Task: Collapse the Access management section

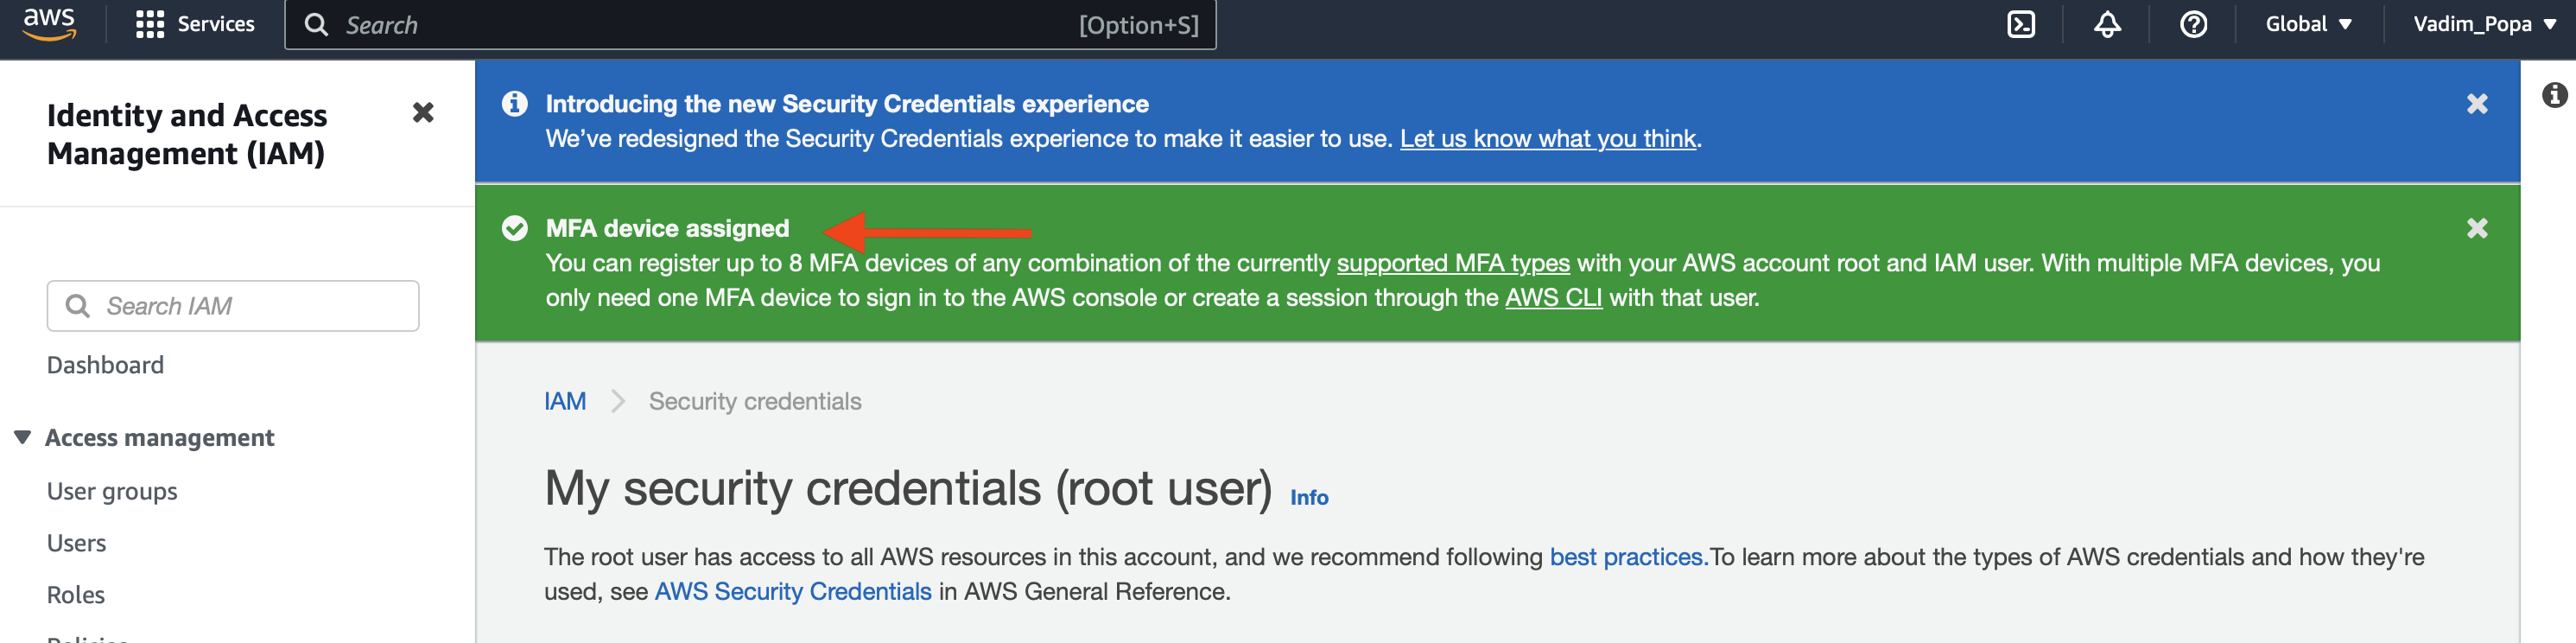Action: click(x=22, y=437)
